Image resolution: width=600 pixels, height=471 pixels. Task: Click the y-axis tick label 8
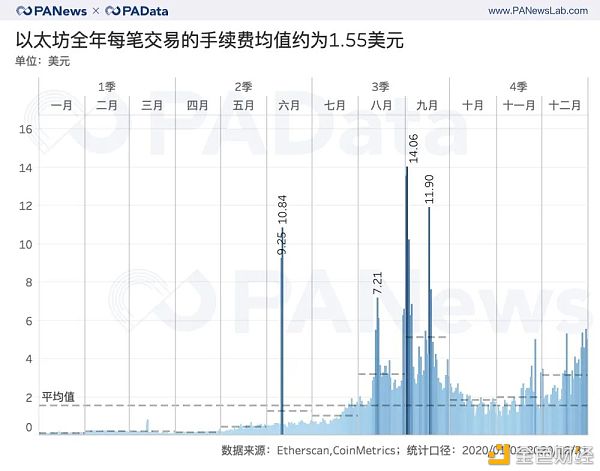29,282
